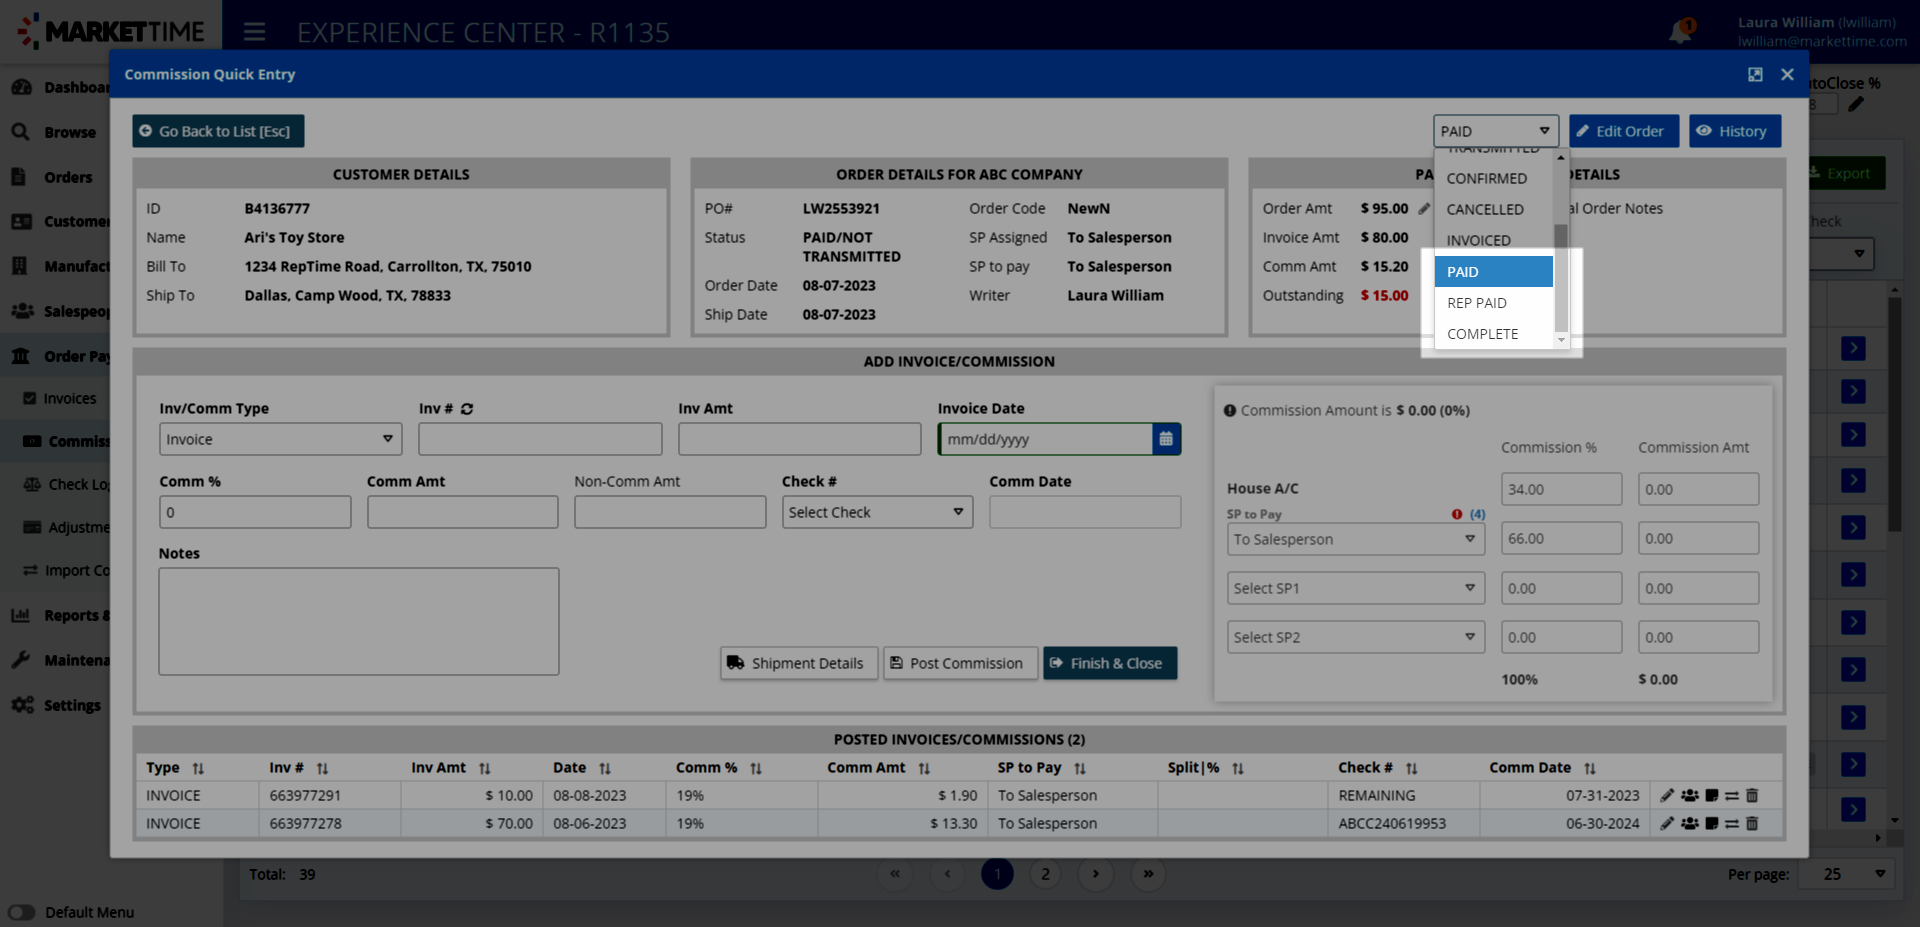1920x927 pixels.
Task: Open notes icon for invoice 663977291
Action: (x=1712, y=796)
